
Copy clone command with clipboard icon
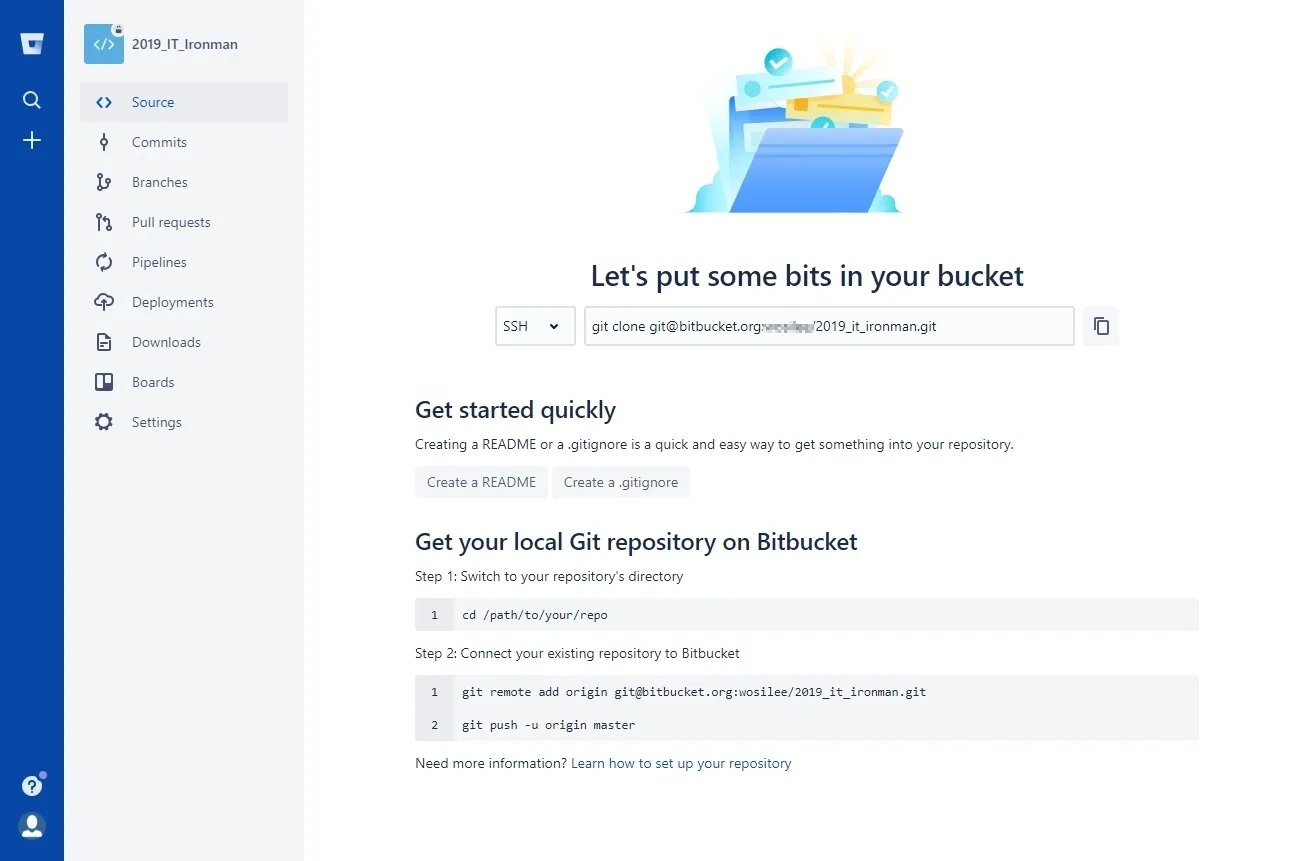coord(1101,326)
